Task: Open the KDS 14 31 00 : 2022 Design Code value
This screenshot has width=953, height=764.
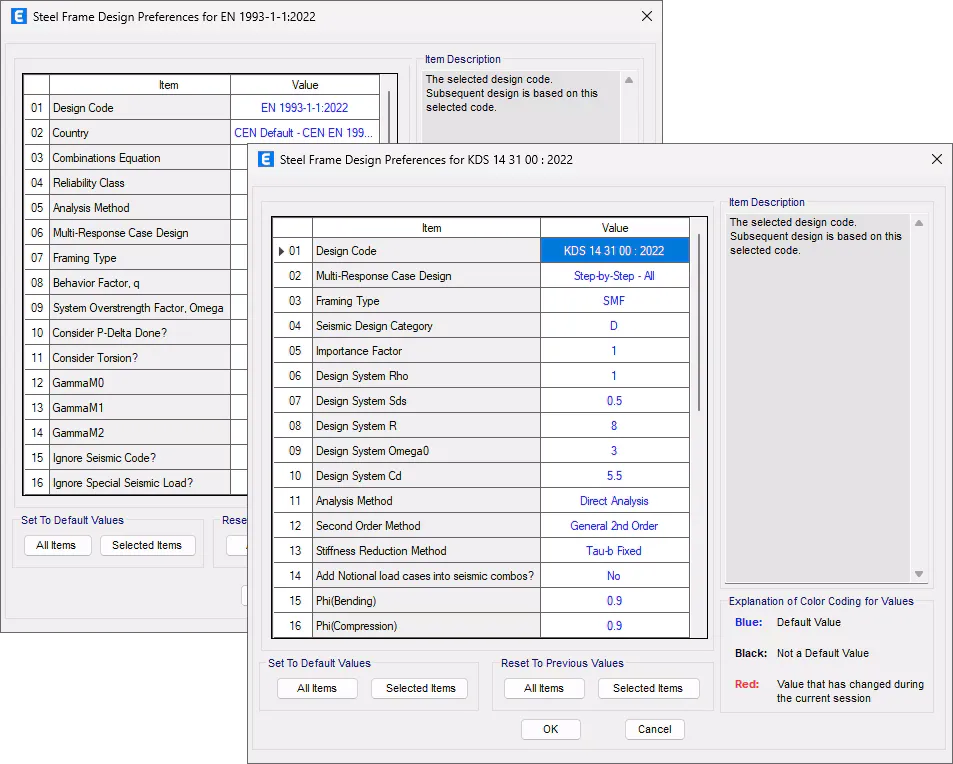Action: point(614,251)
